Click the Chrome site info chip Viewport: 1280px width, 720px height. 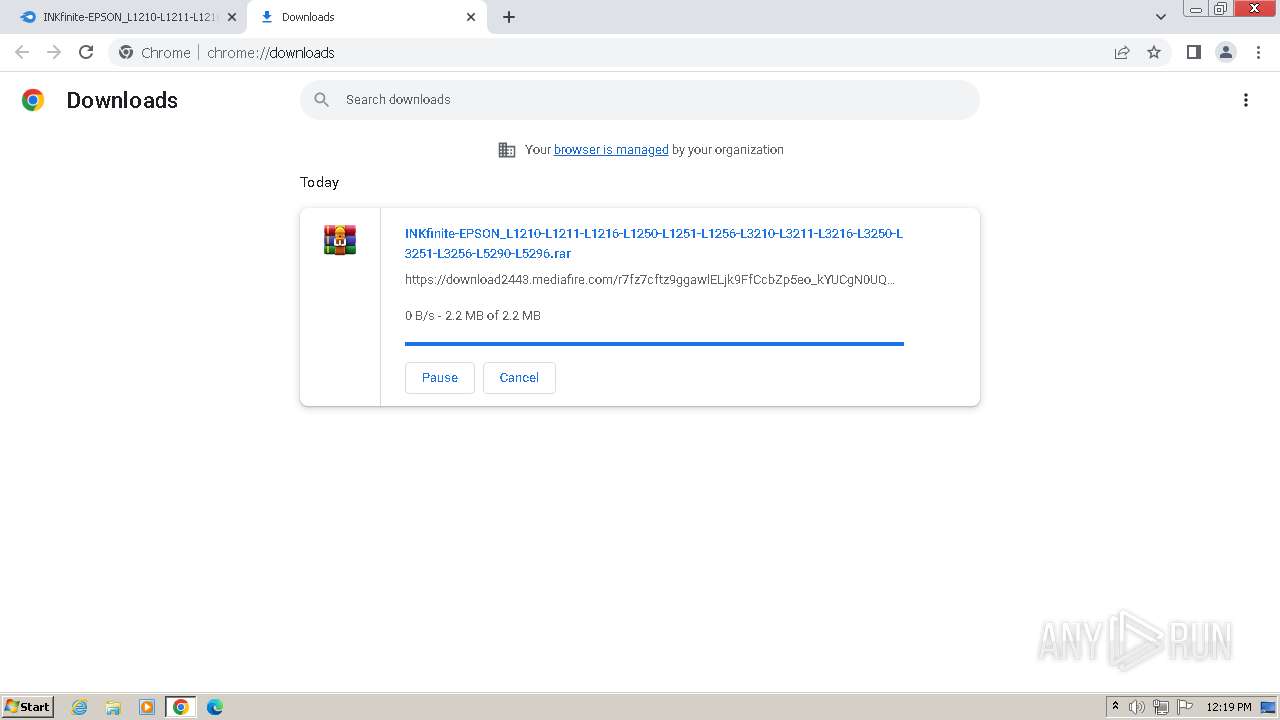click(x=154, y=53)
